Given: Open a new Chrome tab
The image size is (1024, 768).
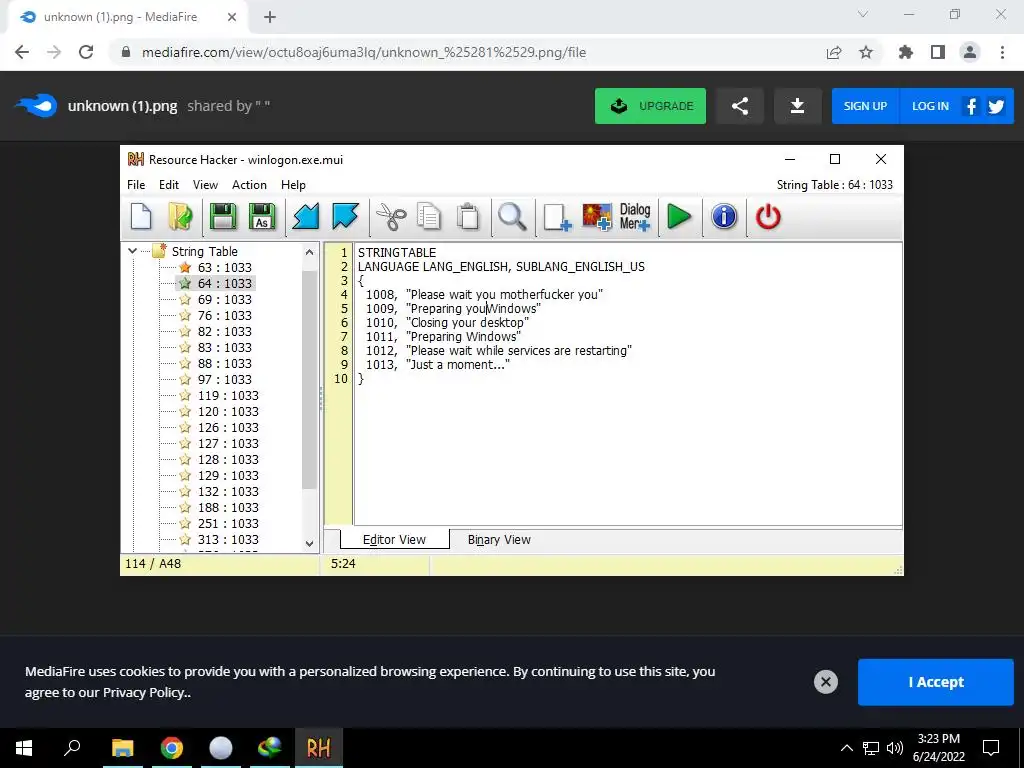Looking at the screenshot, I should (270, 18).
